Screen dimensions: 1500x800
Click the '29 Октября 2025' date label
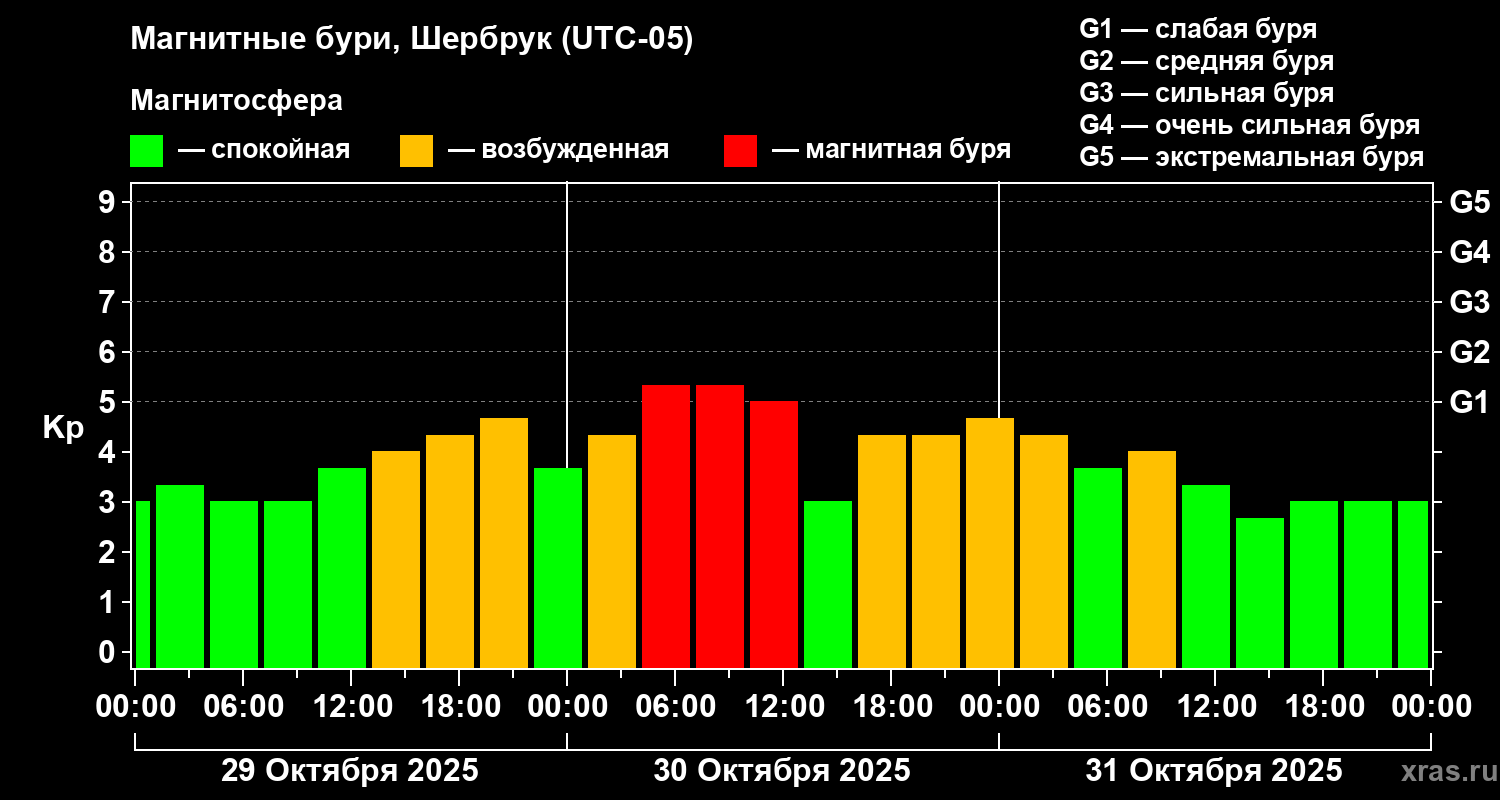[x=350, y=771]
